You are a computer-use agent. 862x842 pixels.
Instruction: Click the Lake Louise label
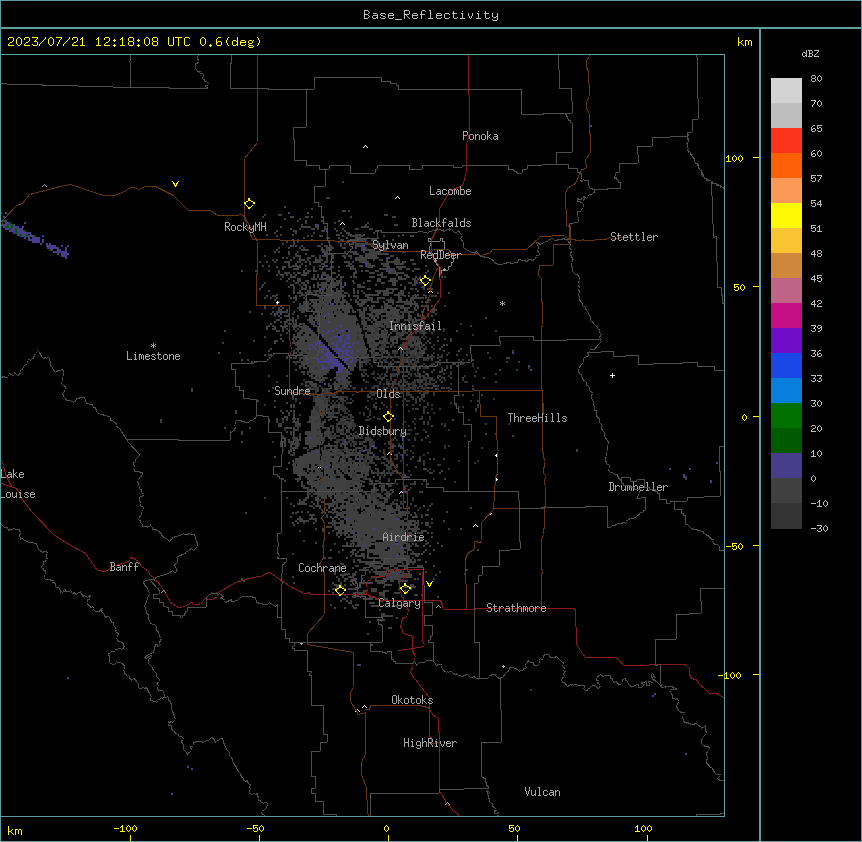(x=17, y=484)
